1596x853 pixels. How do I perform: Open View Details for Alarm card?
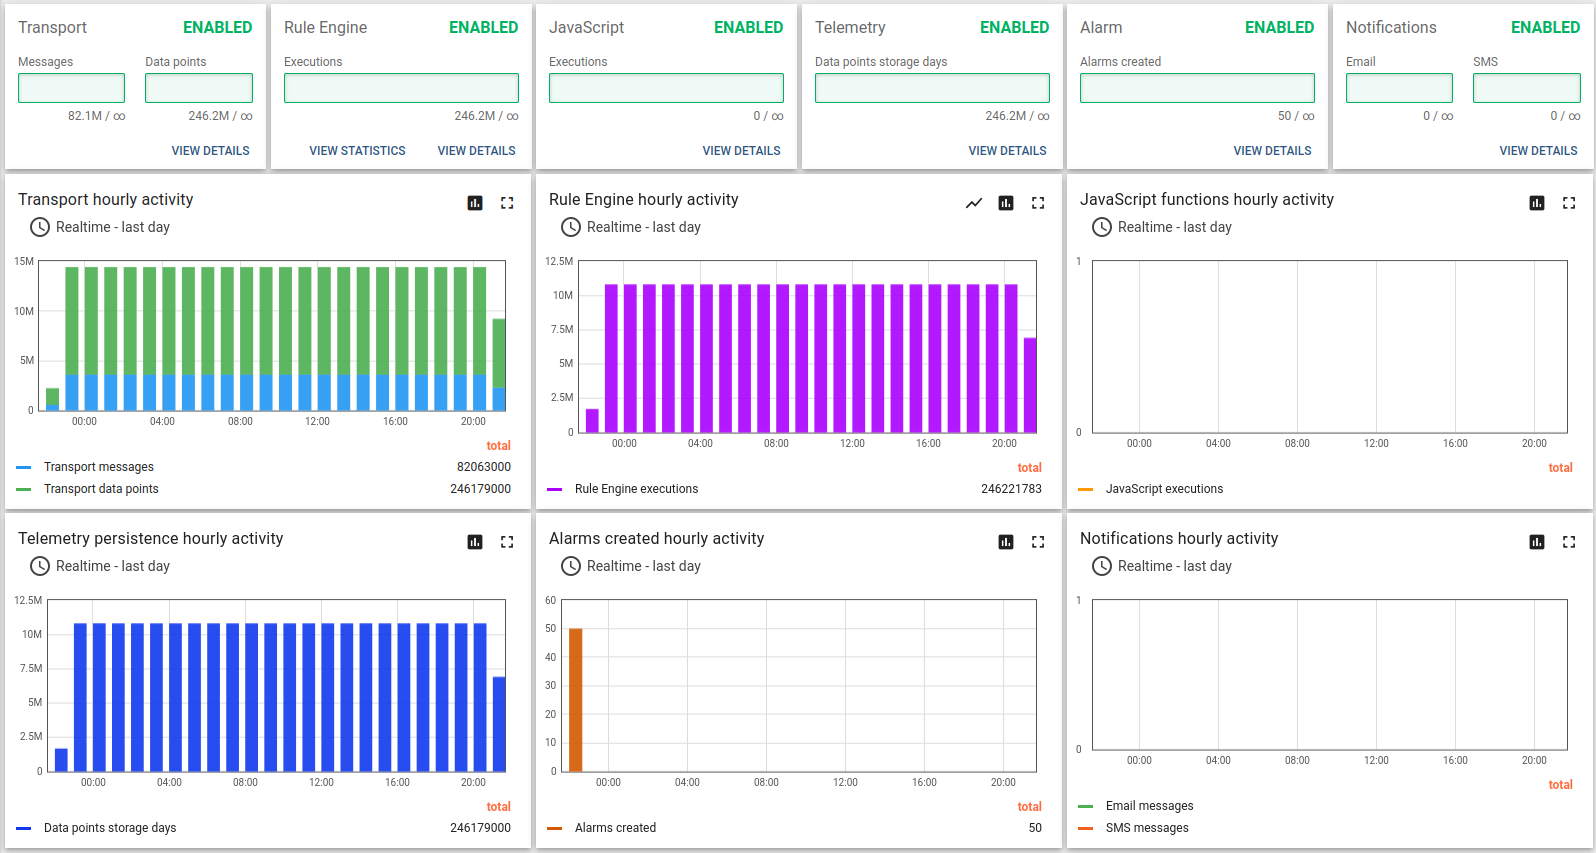click(x=1272, y=151)
